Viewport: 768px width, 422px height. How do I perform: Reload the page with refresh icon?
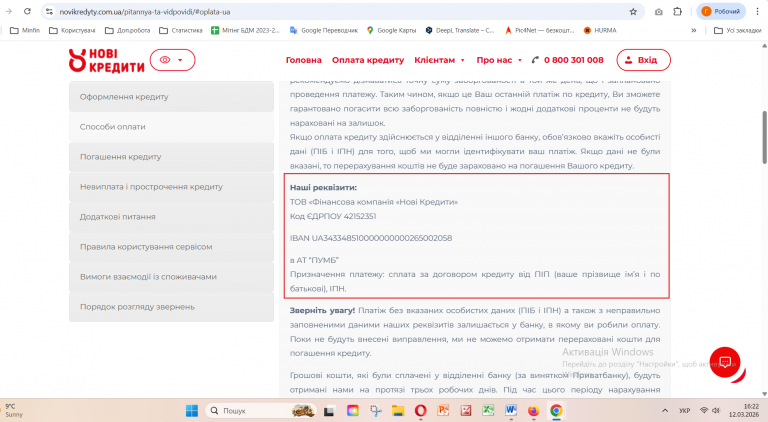(27, 11)
